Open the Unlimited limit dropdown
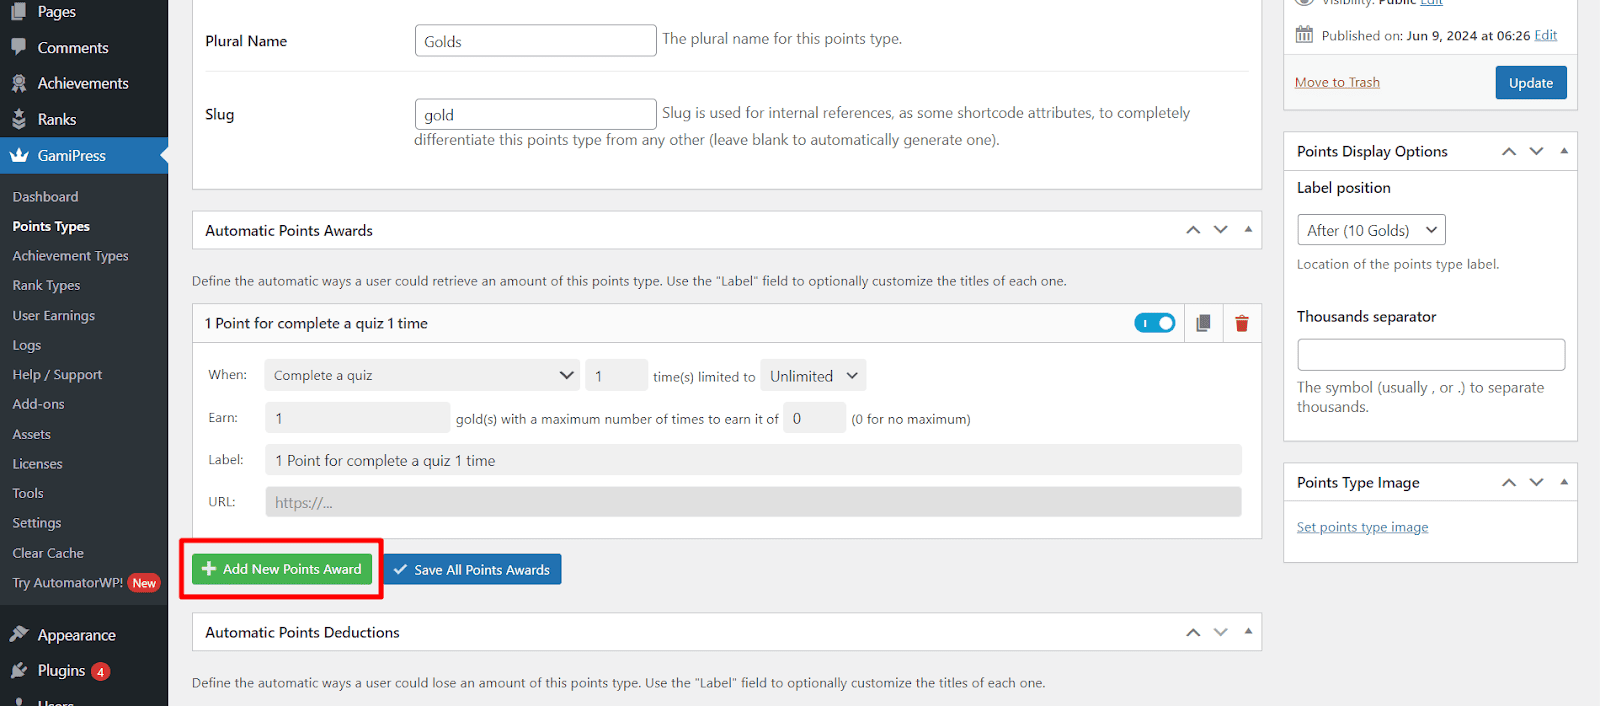The image size is (1600, 706). pyautogui.click(x=813, y=376)
